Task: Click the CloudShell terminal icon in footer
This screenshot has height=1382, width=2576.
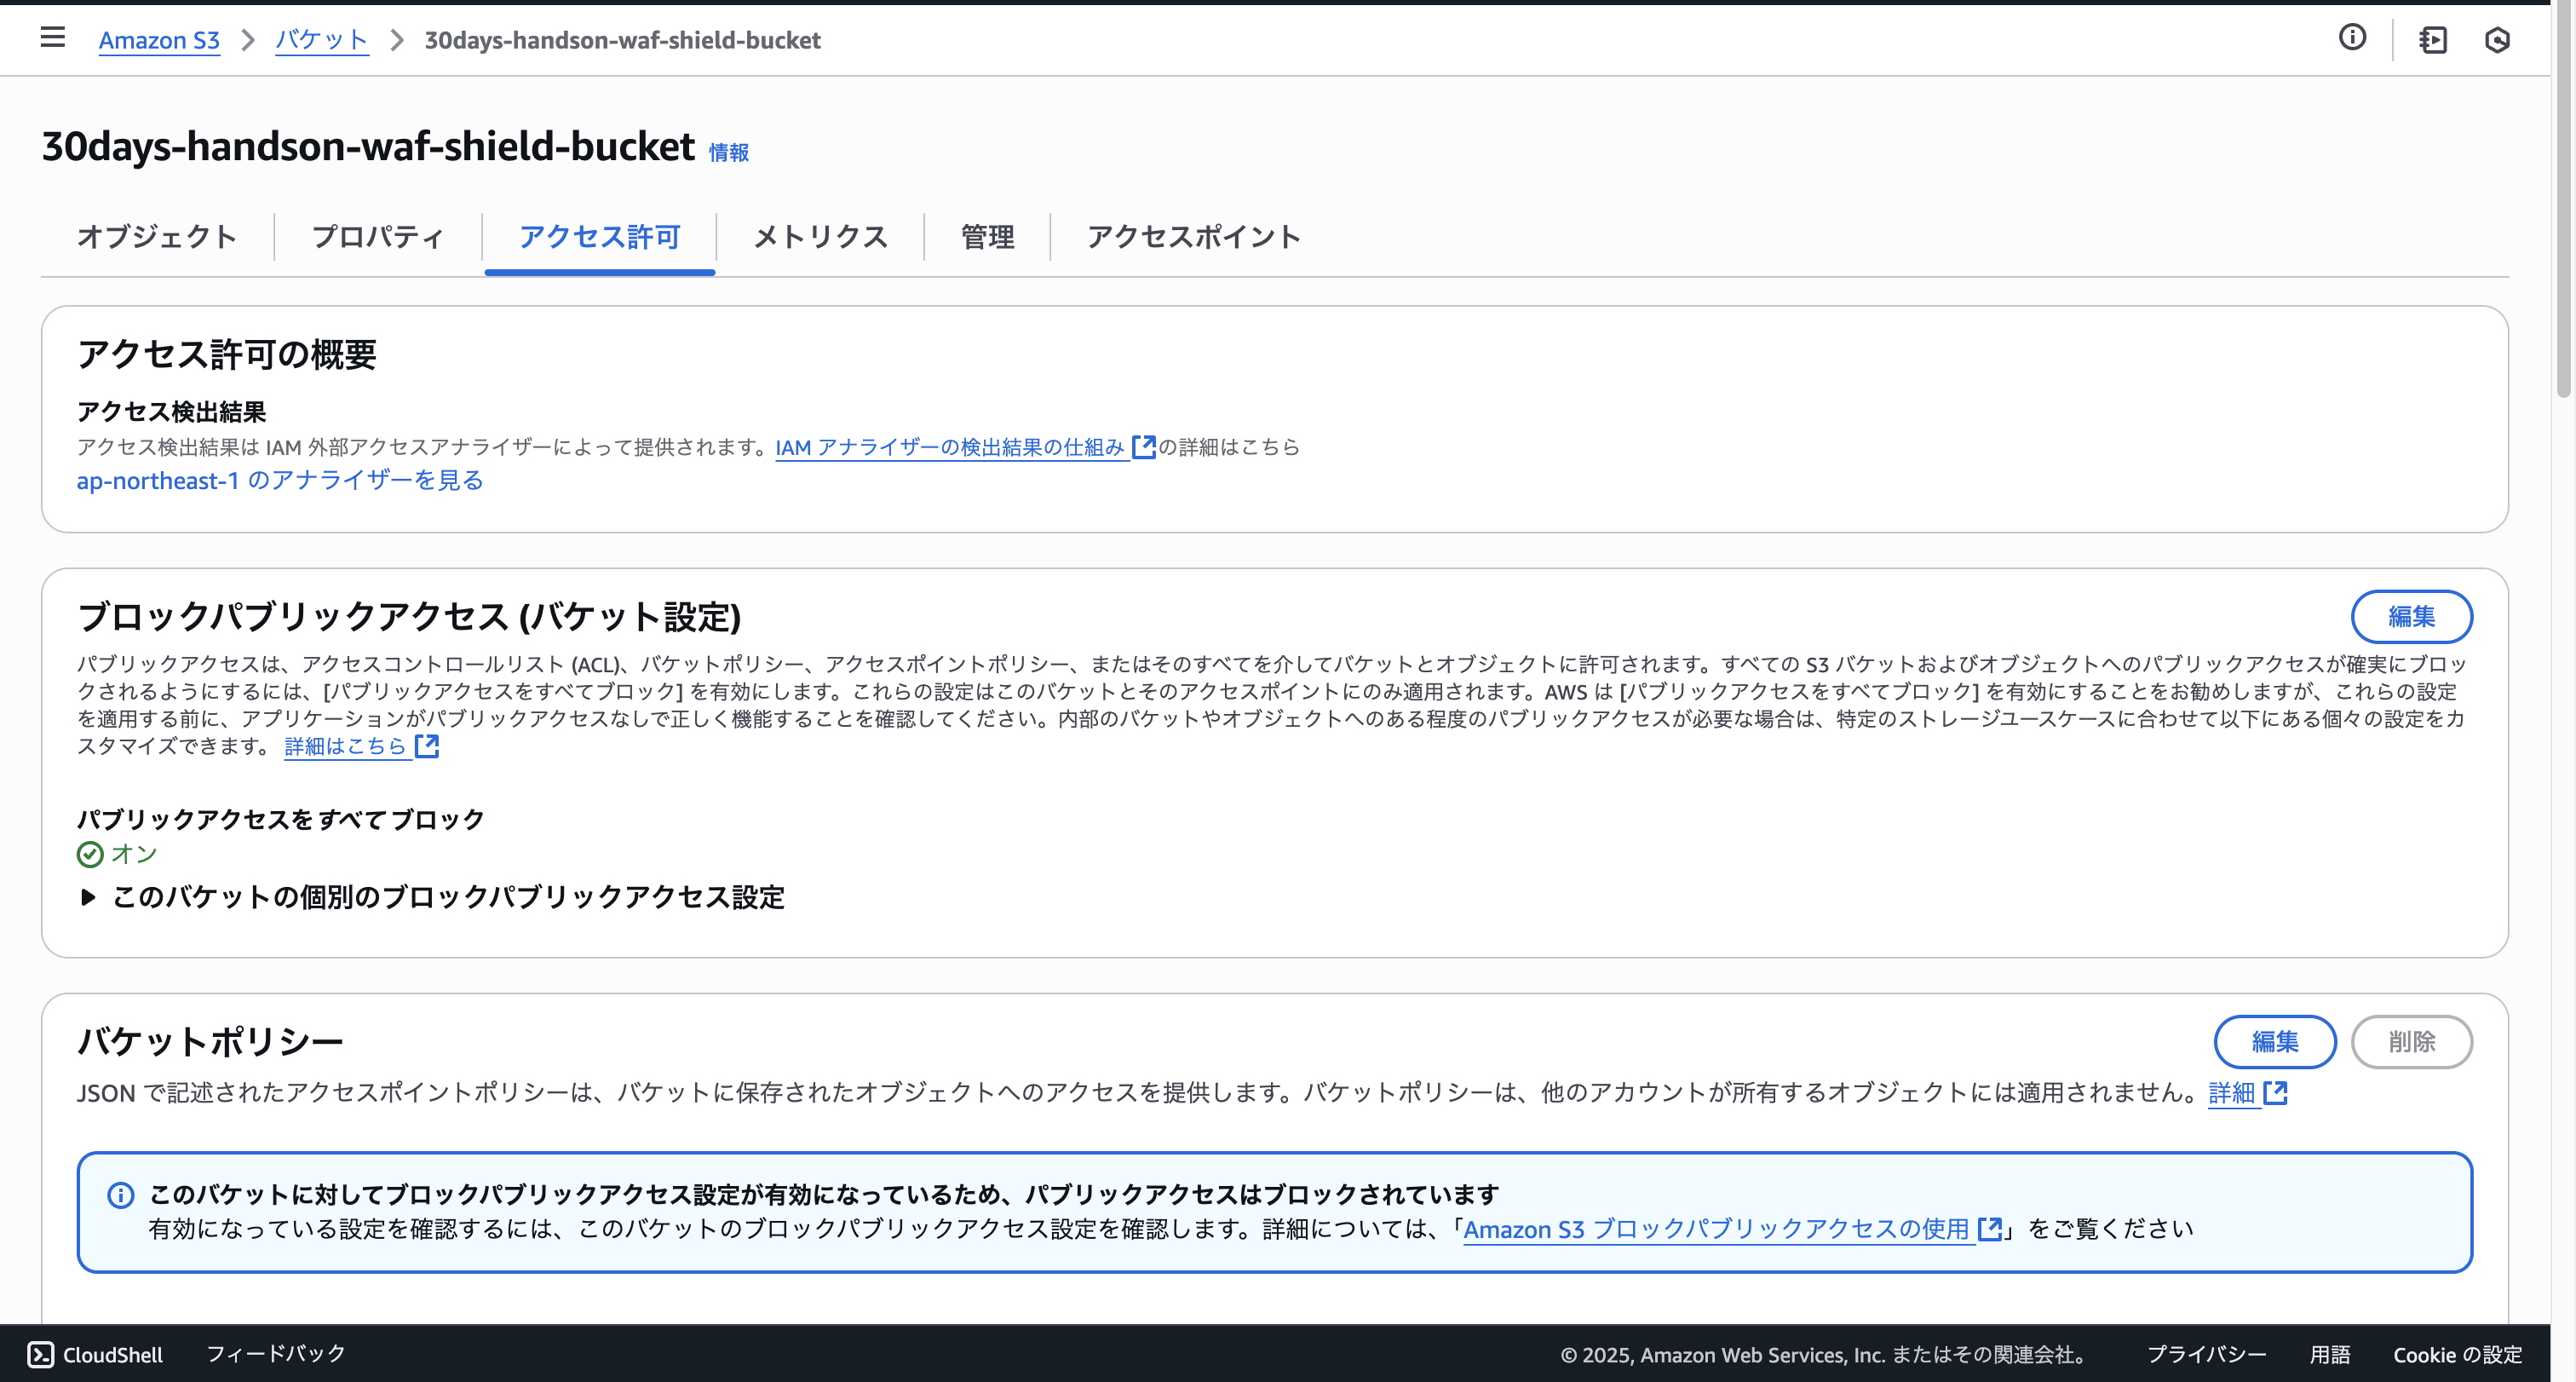Action: tap(41, 1354)
